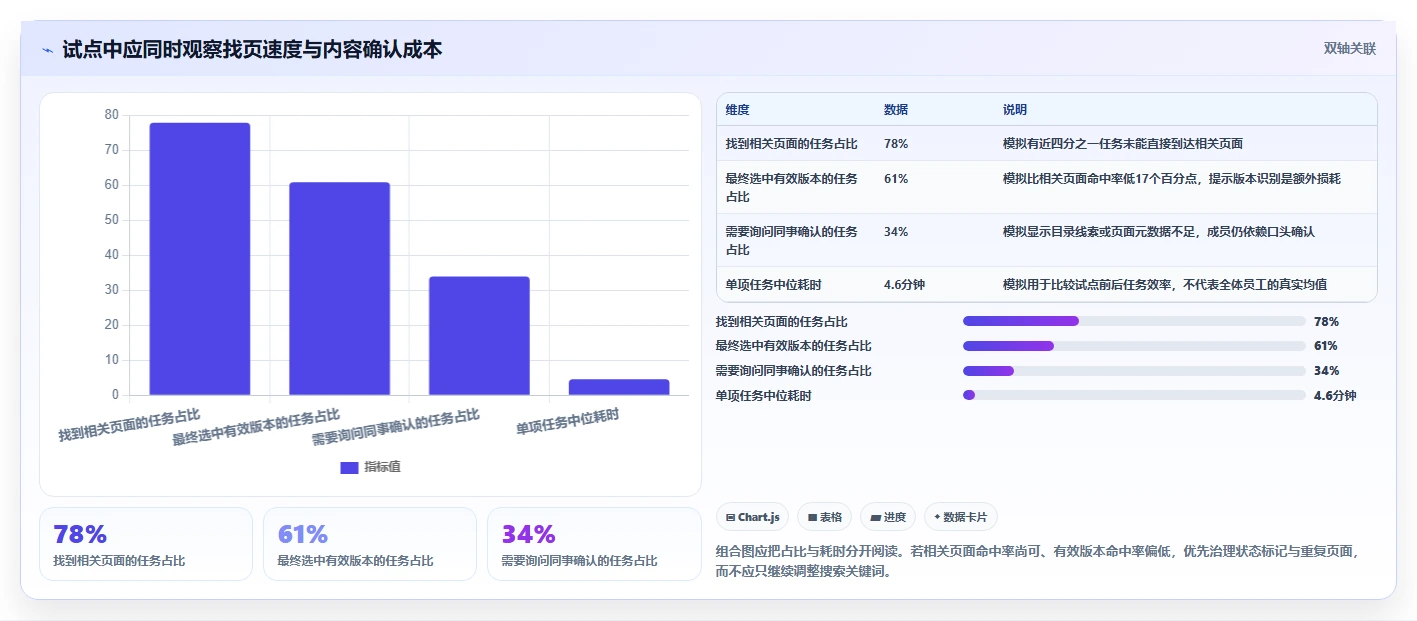Click the table cell showing 34%
Viewport: 1417px width, 621px height.
coord(896,232)
